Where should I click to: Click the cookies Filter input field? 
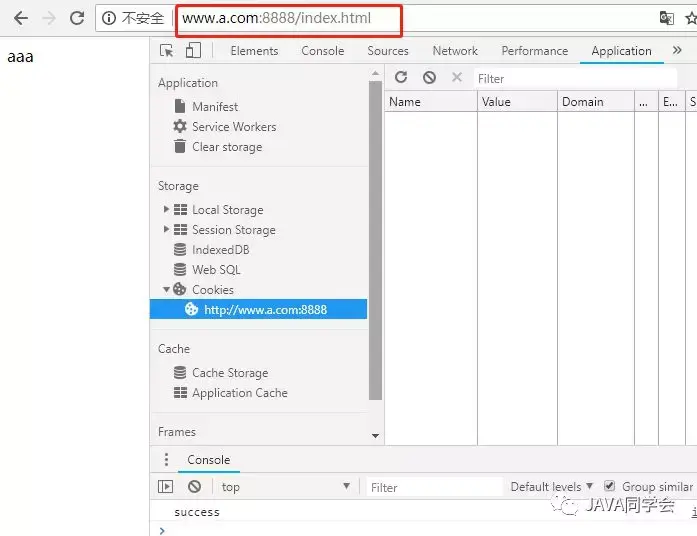pos(576,79)
